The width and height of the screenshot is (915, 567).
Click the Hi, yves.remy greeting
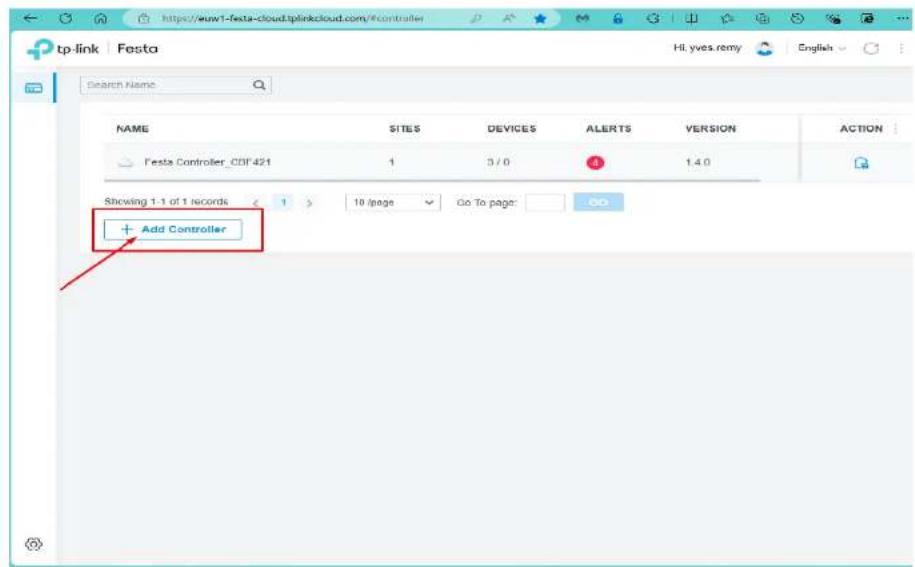(707, 48)
